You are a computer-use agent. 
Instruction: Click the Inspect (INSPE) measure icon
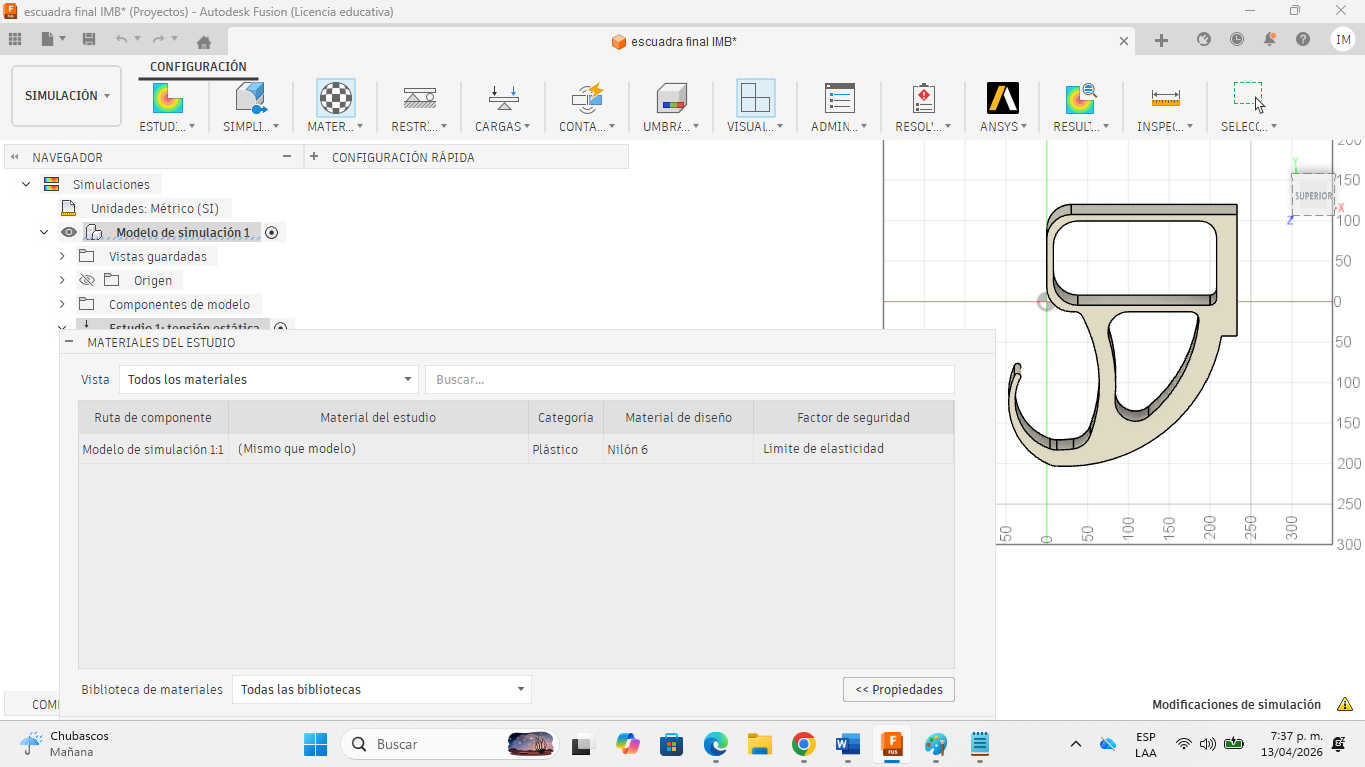coord(1165,98)
